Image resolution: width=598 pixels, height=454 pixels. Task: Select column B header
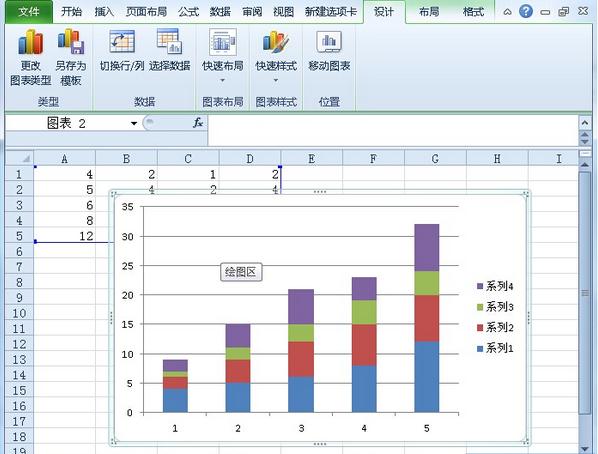(x=126, y=158)
